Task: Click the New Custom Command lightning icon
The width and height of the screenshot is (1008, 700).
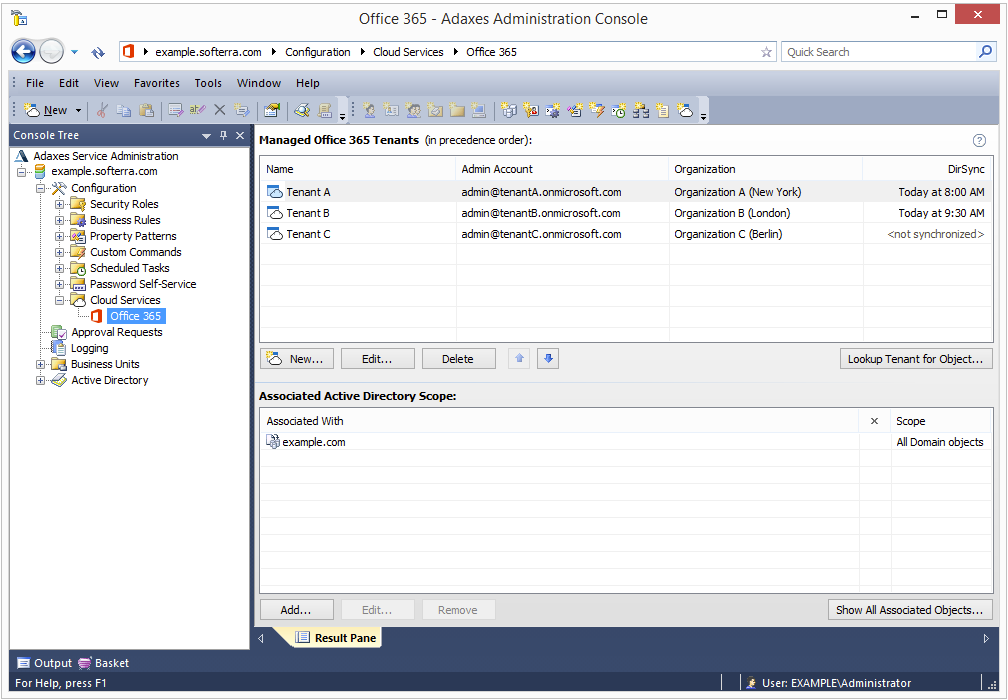Action: coord(597,111)
